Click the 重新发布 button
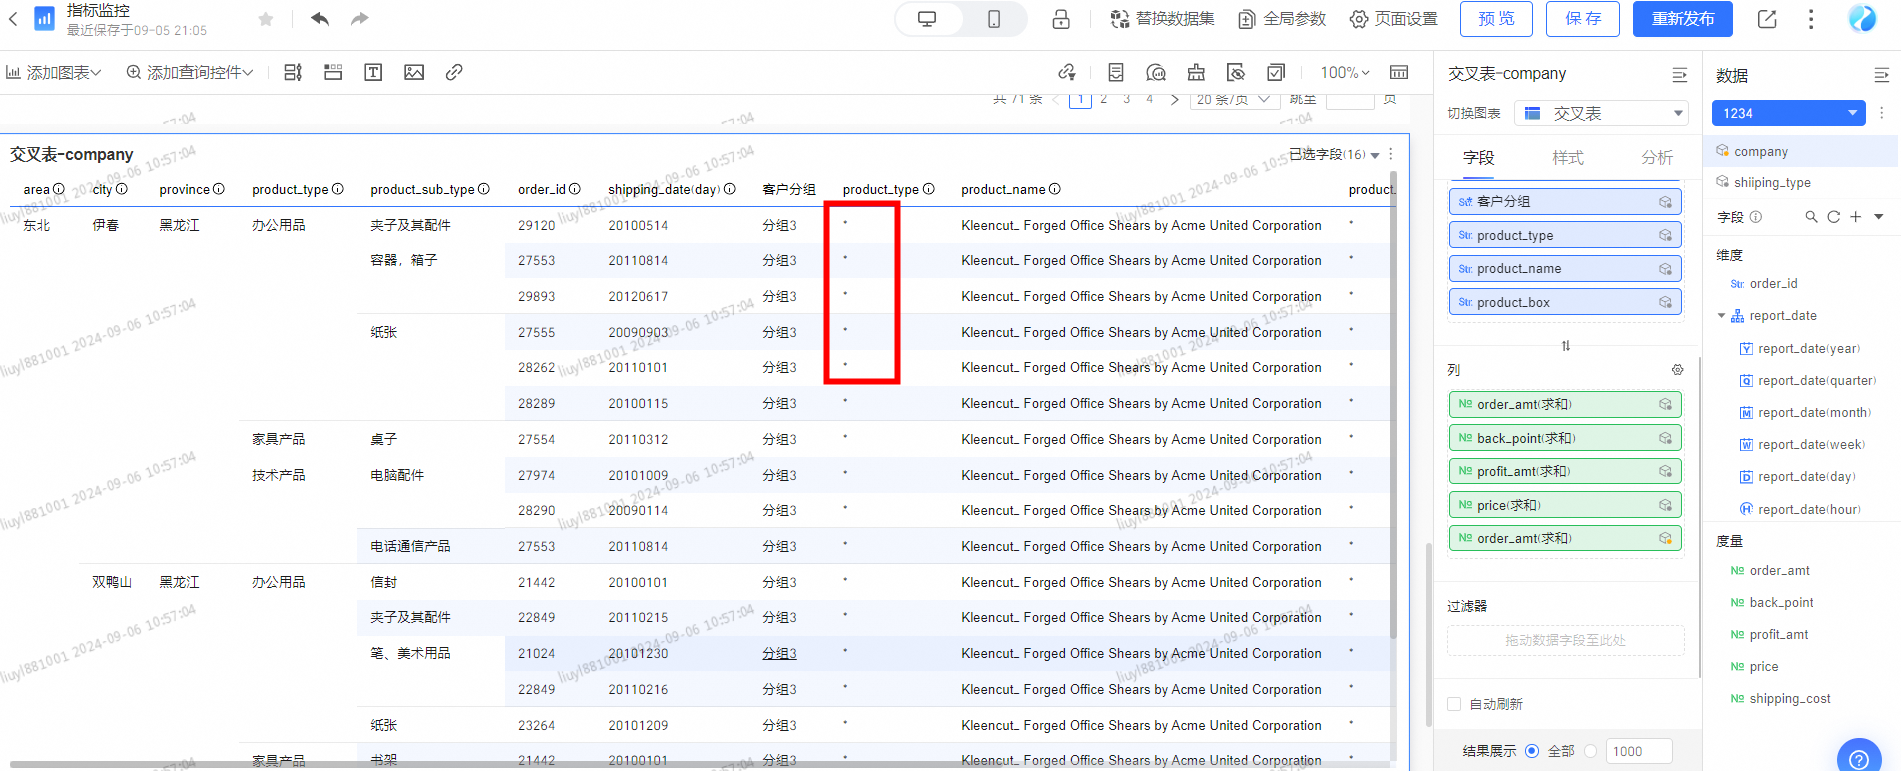The image size is (1901, 771). [1682, 19]
